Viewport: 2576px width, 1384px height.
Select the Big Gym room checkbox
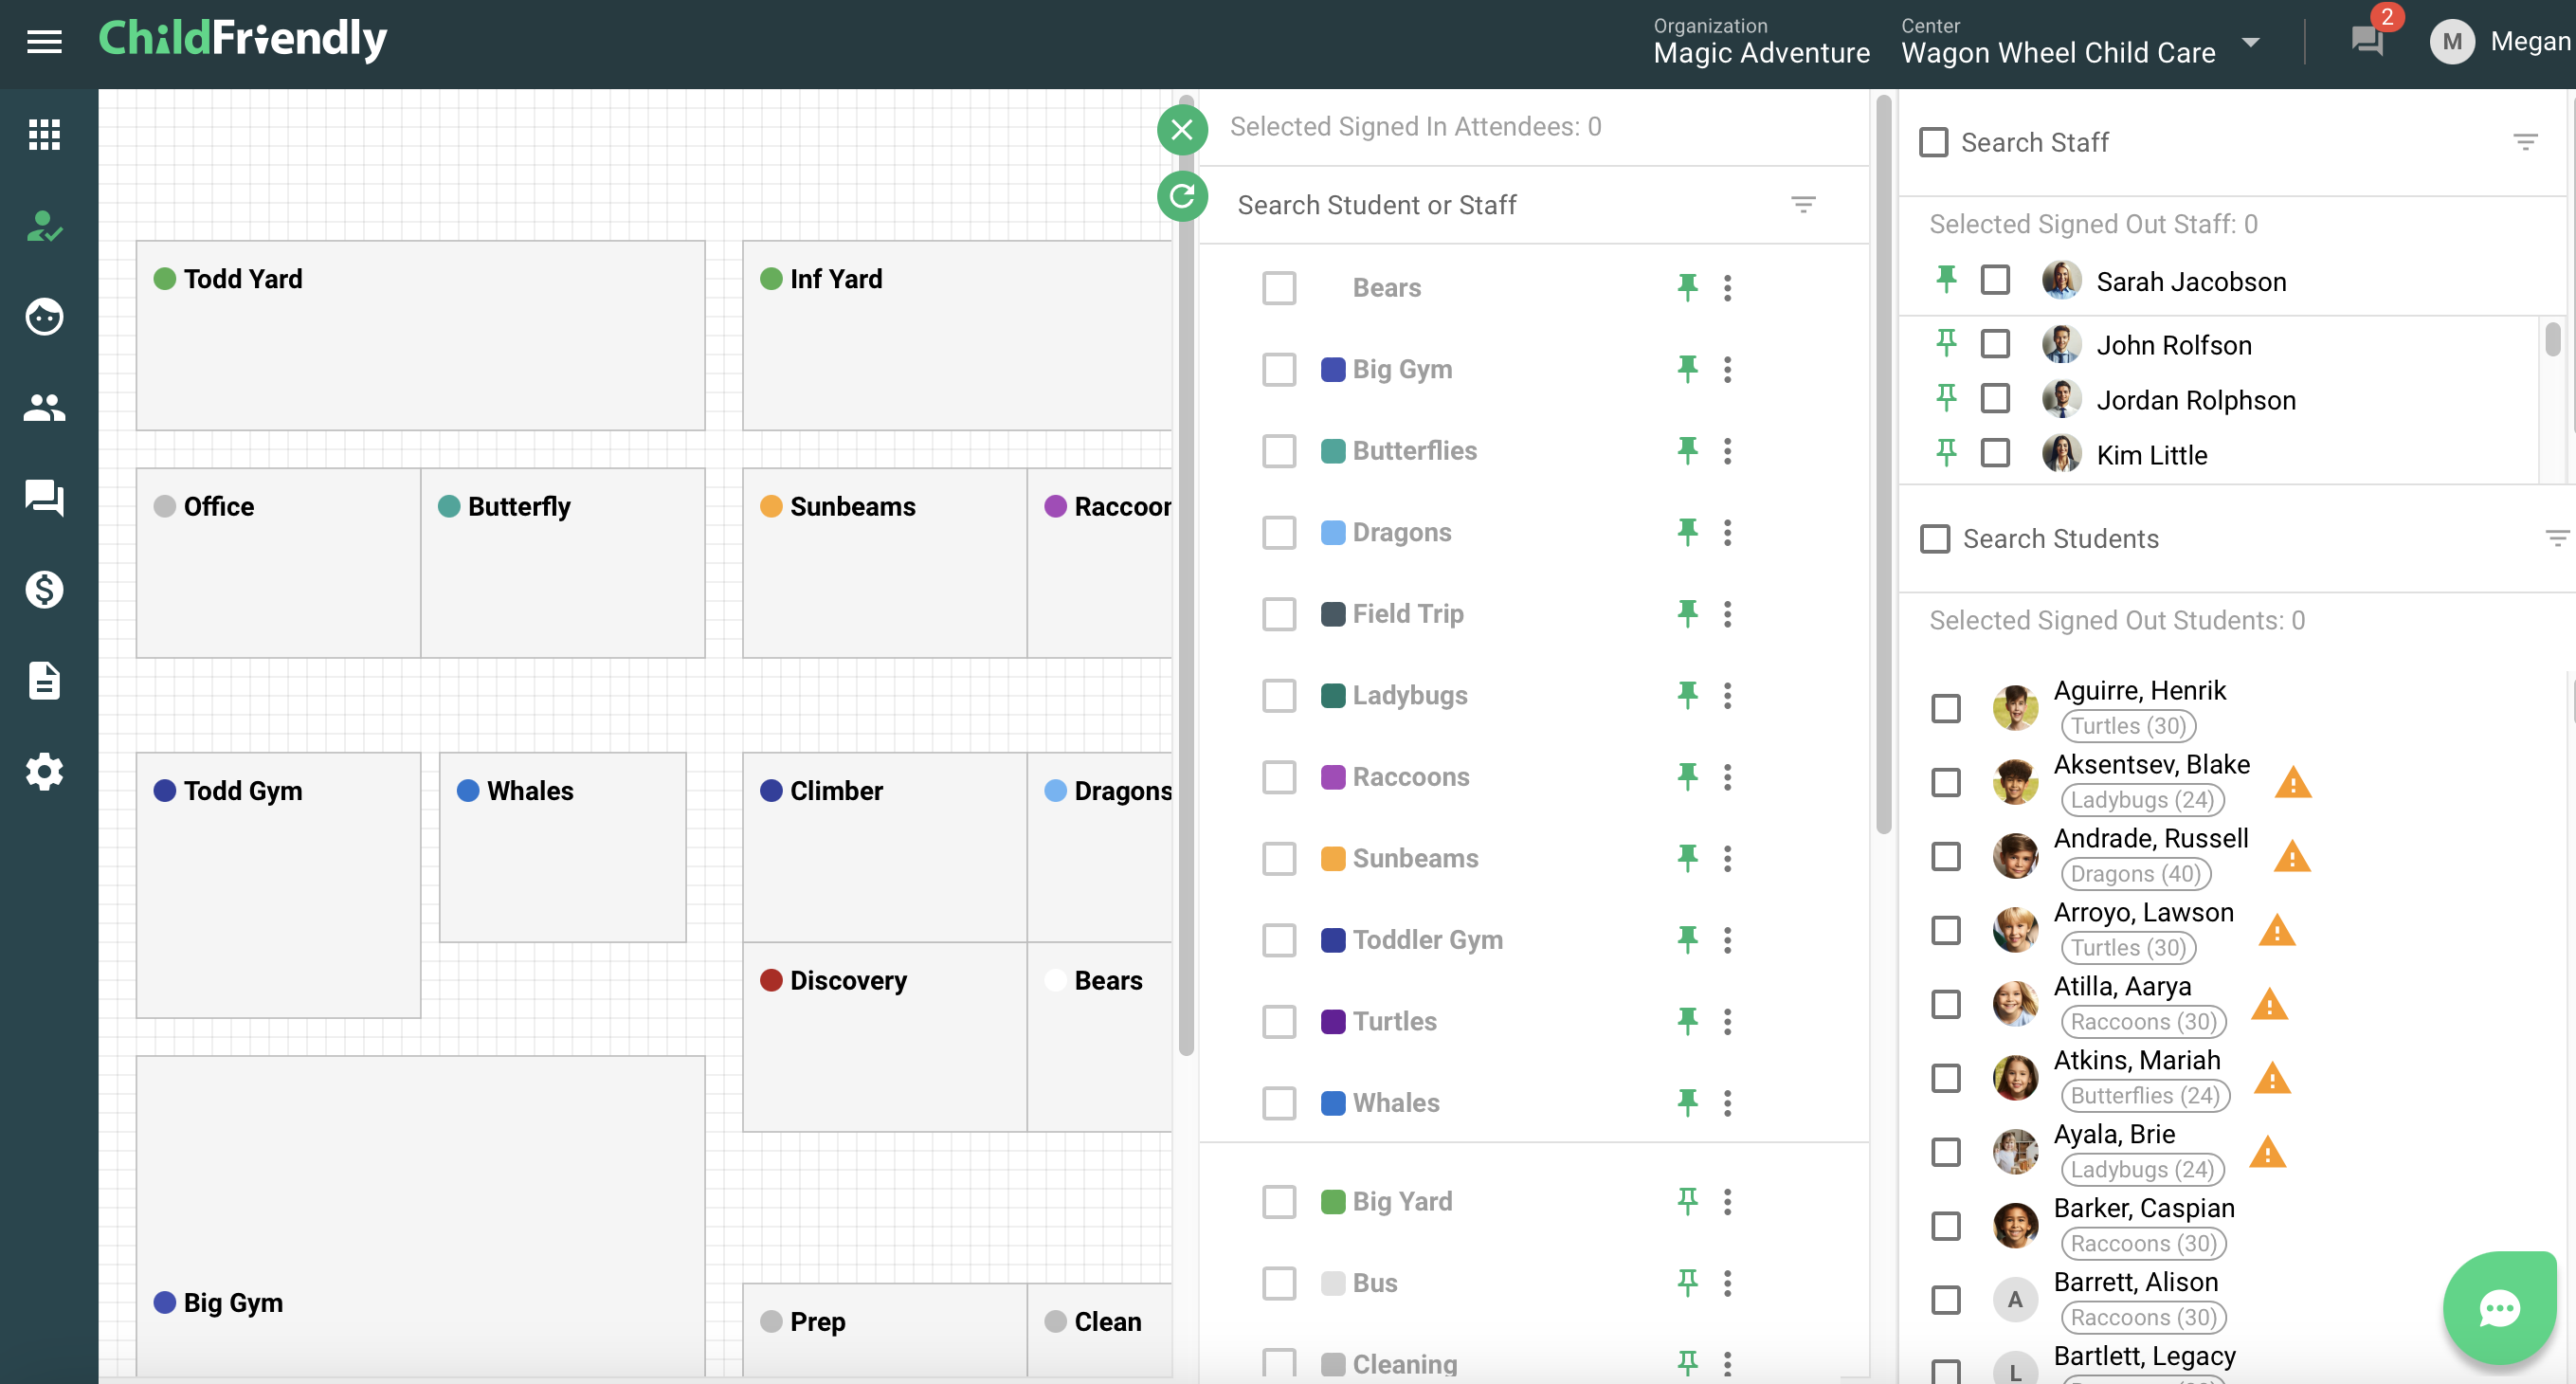(x=1279, y=369)
